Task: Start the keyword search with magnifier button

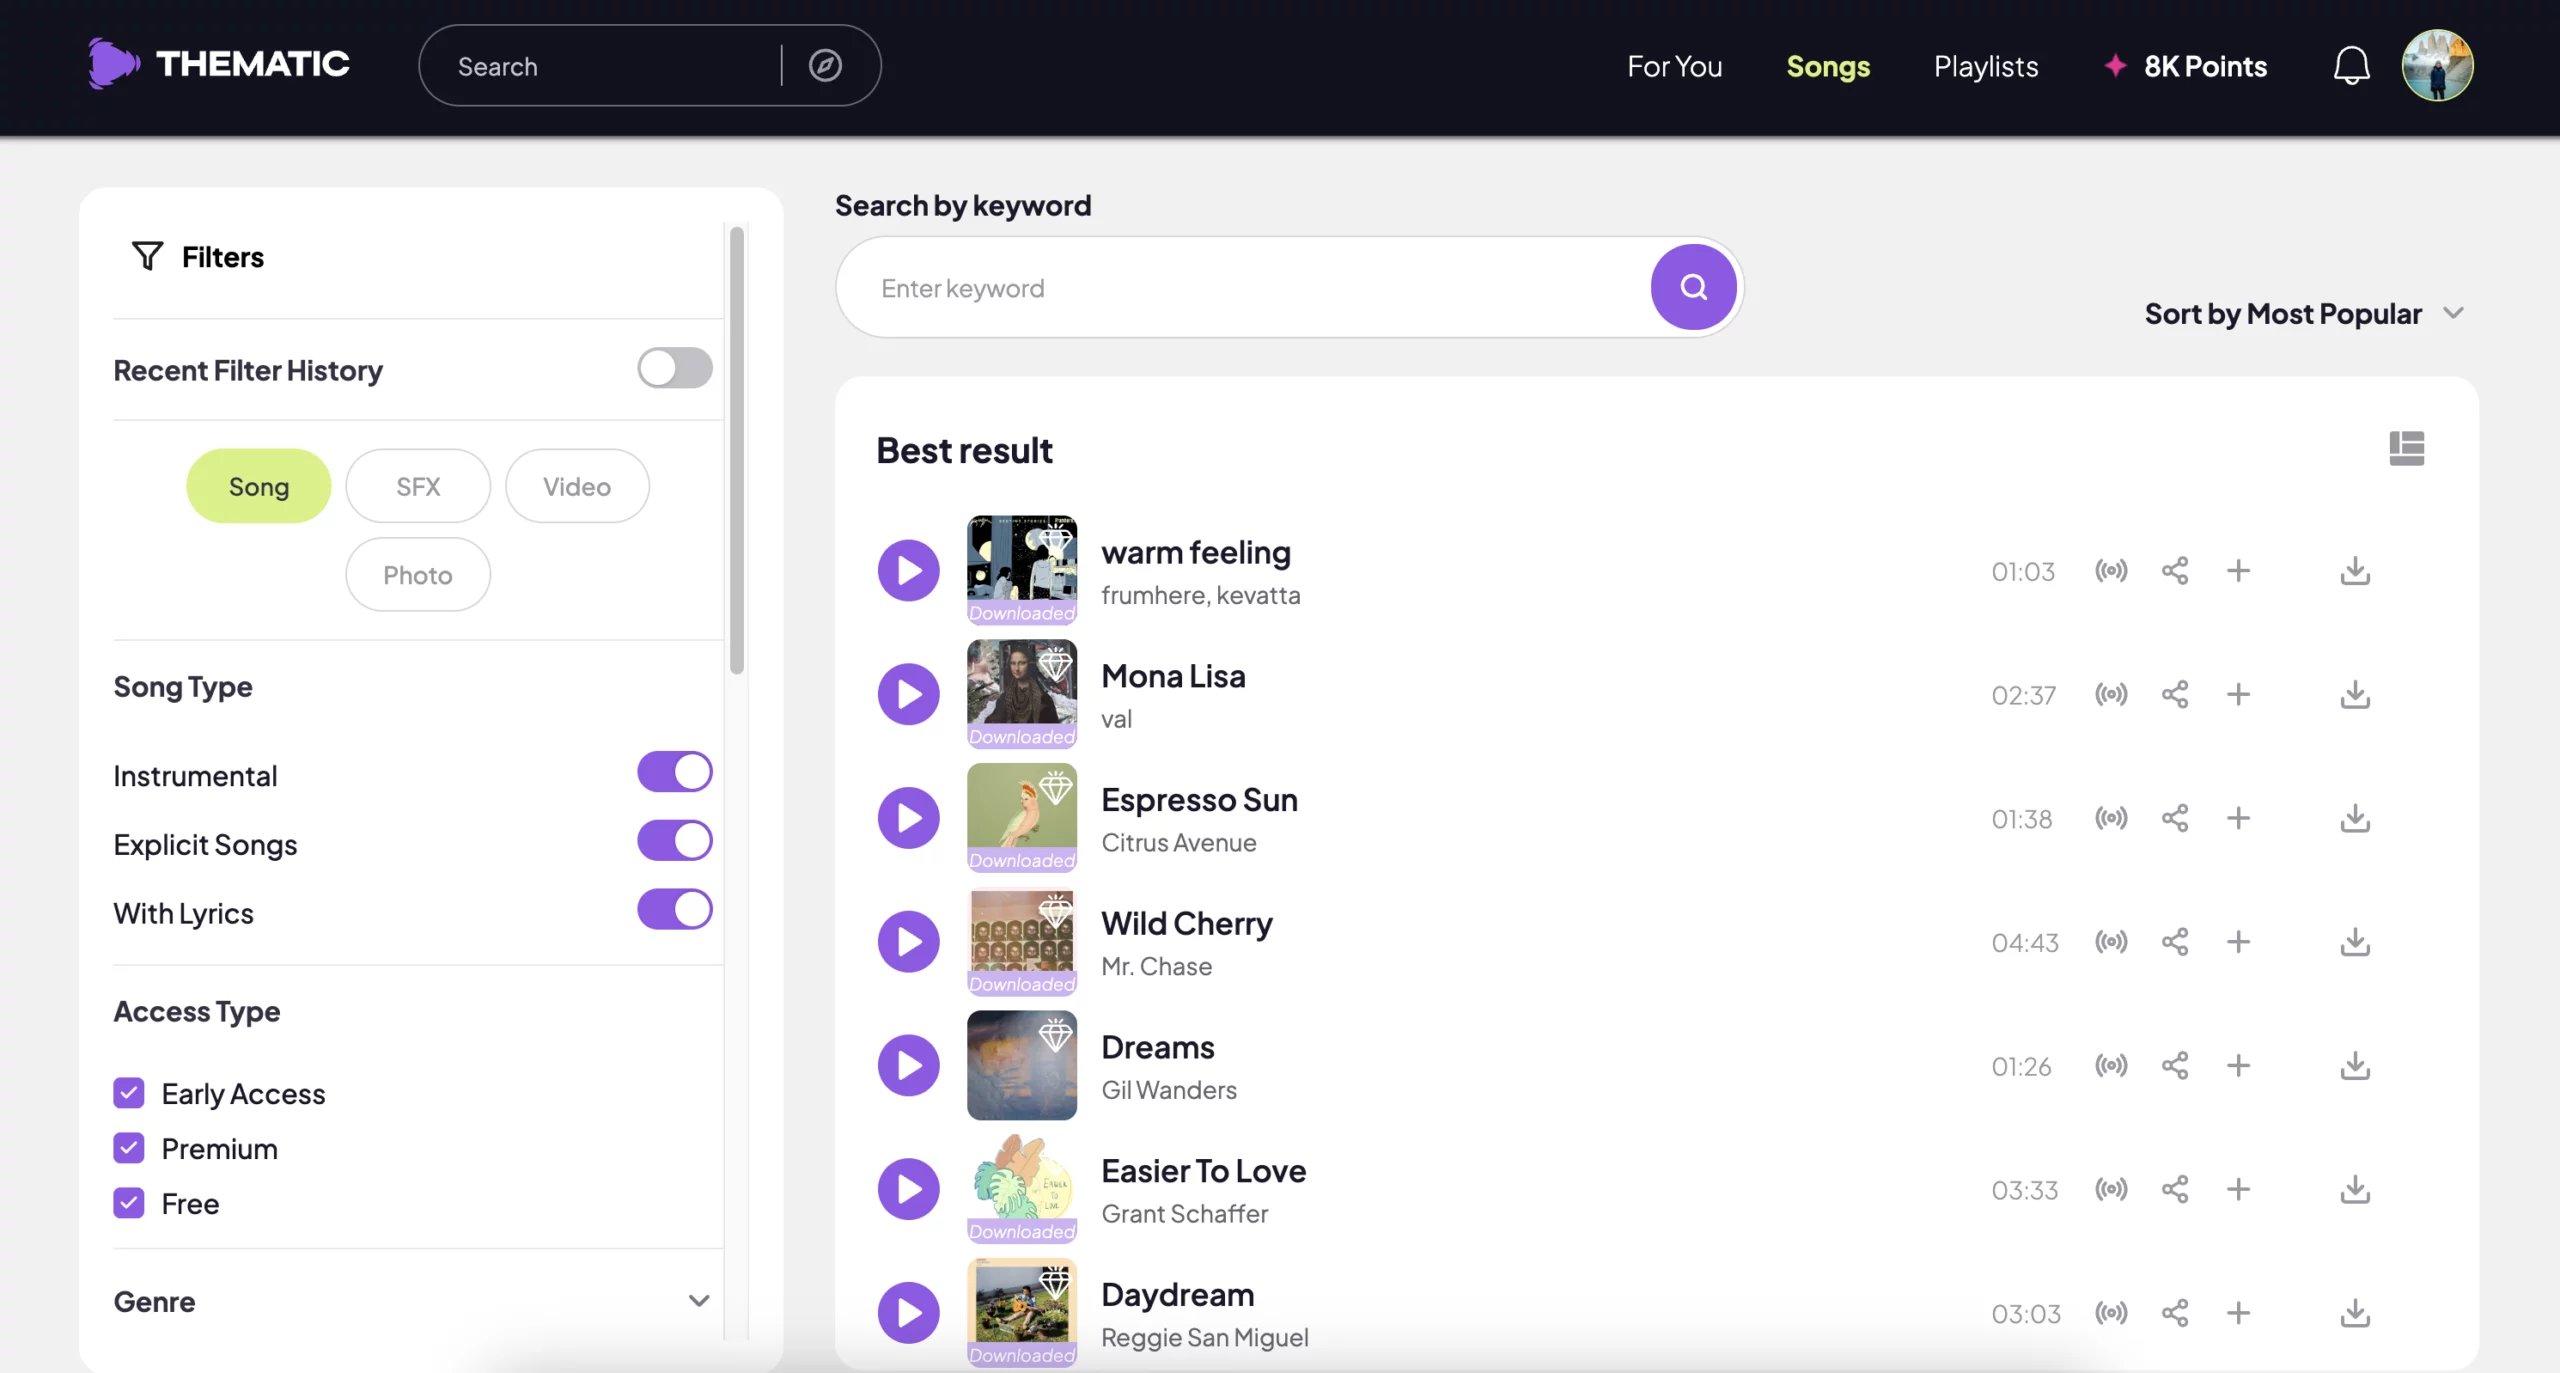Action: point(1692,287)
